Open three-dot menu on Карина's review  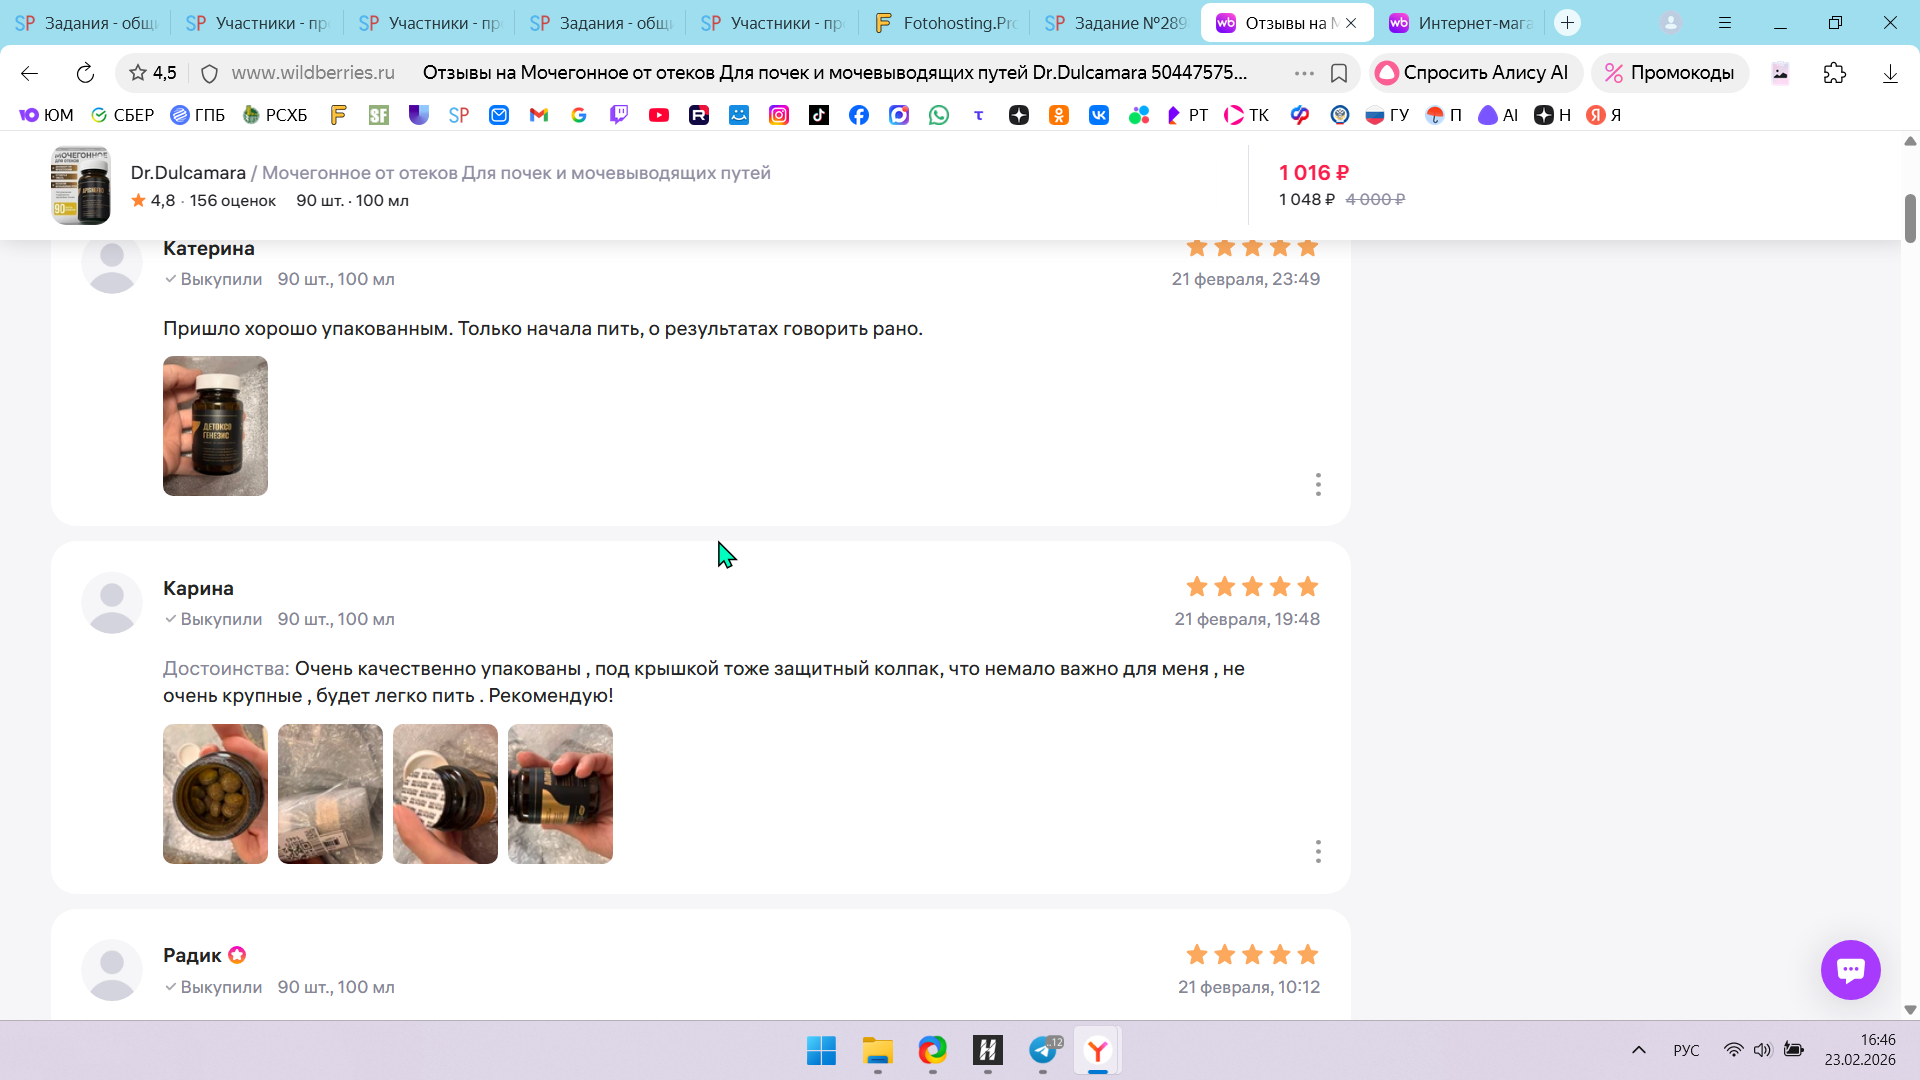pos(1318,851)
